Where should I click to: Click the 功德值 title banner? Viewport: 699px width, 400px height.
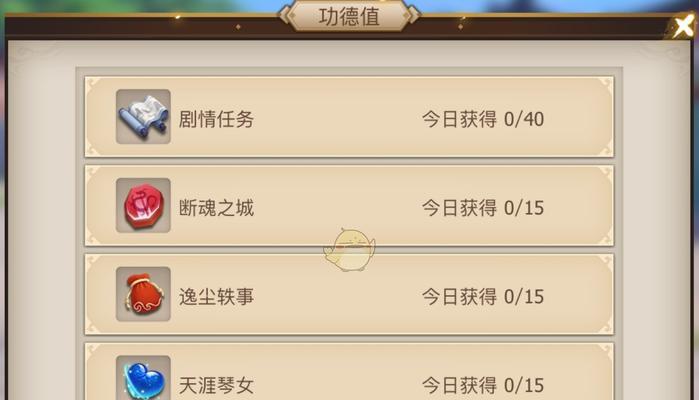(x=349, y=16)
